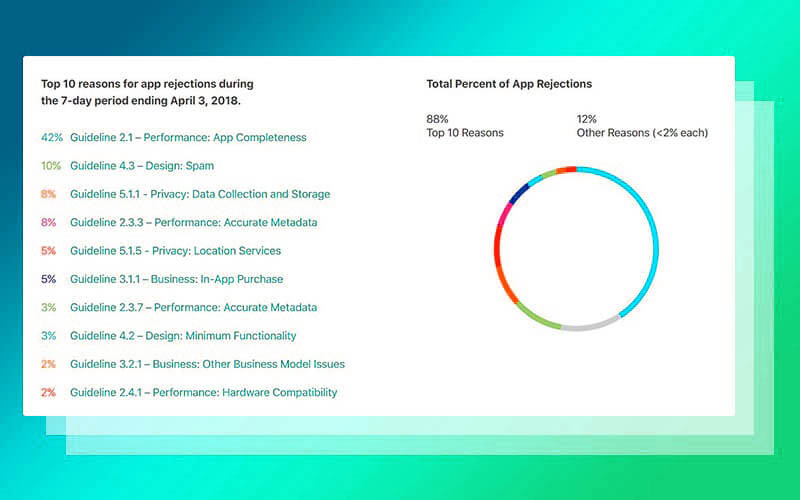Click the '88% Top 10 Reasons' label
This screenshot has width=800, height=500.
[465, 126]
